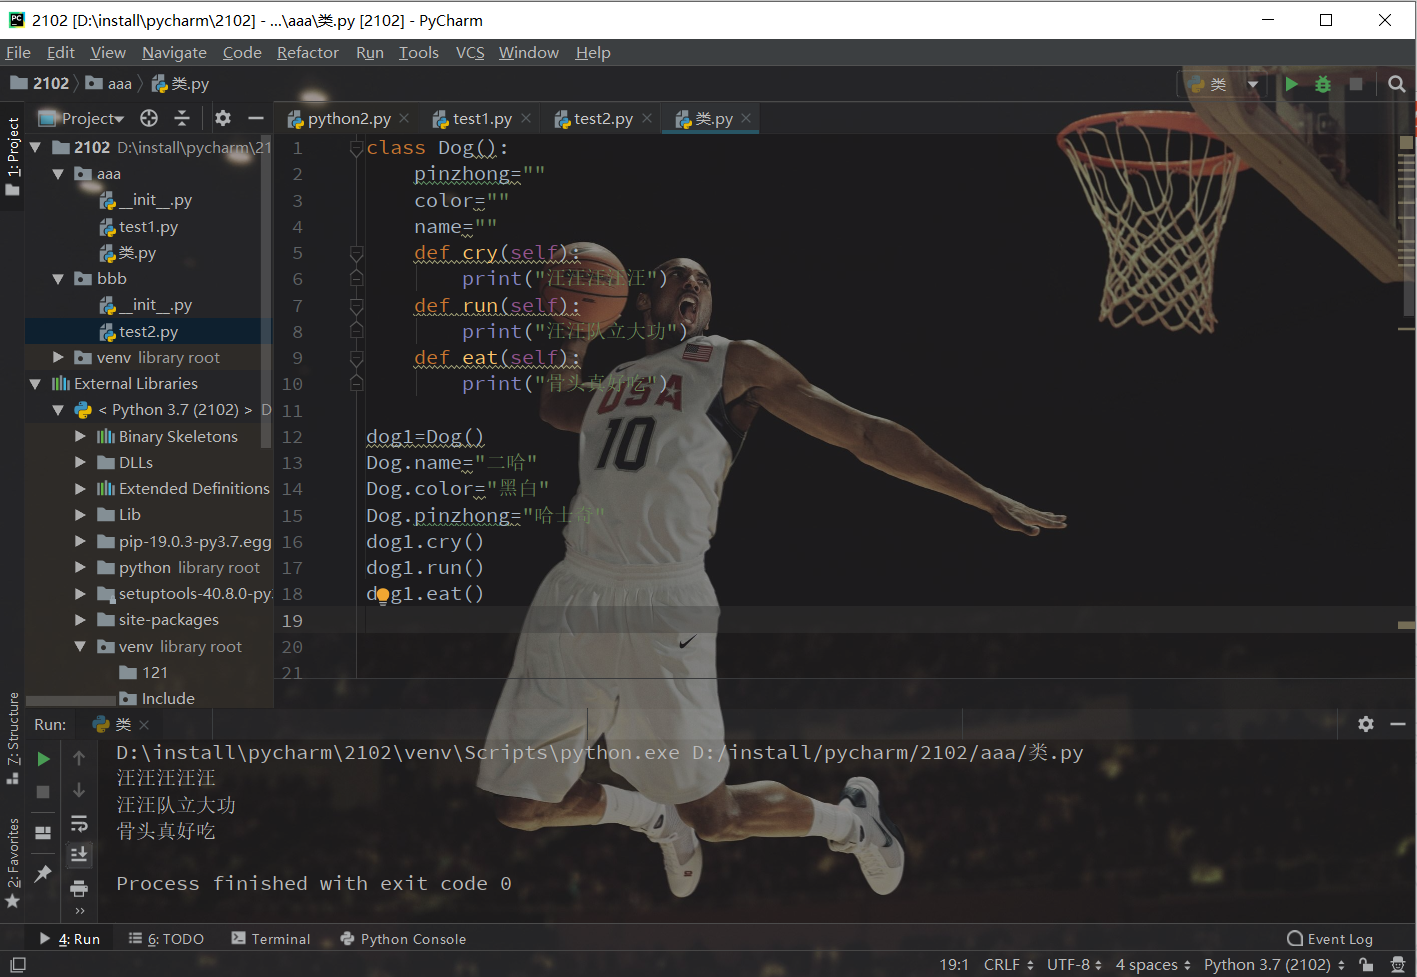Expand Extended Definitions node
Viewport: 1417px width, 977px height.
click(x=80, y=488)
